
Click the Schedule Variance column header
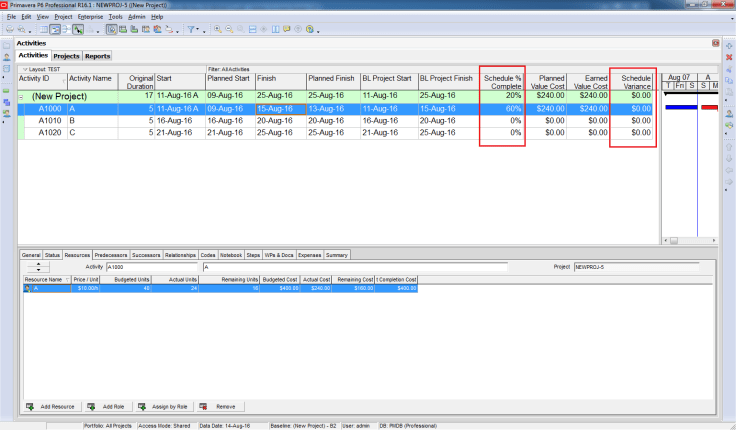pos(633,82)
